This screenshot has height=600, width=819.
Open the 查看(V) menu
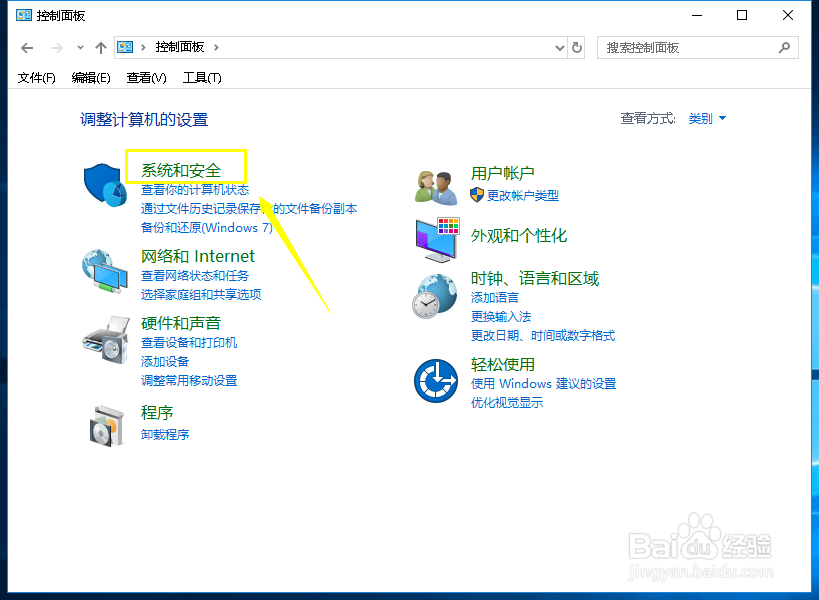(x=146, y=78)
